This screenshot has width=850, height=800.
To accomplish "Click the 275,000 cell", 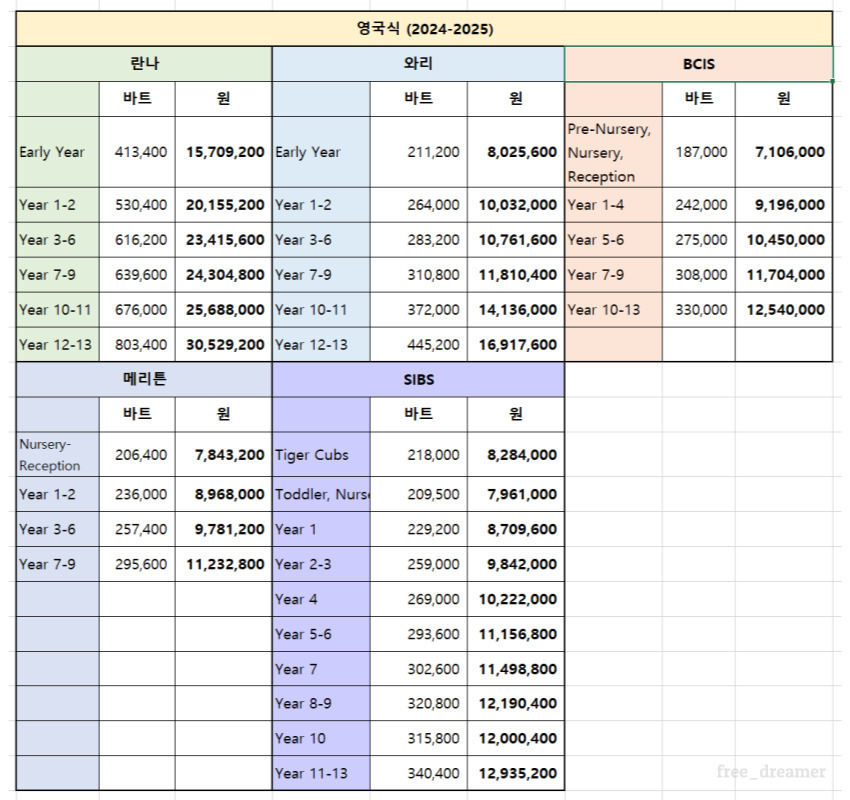I will click(699, 240).
